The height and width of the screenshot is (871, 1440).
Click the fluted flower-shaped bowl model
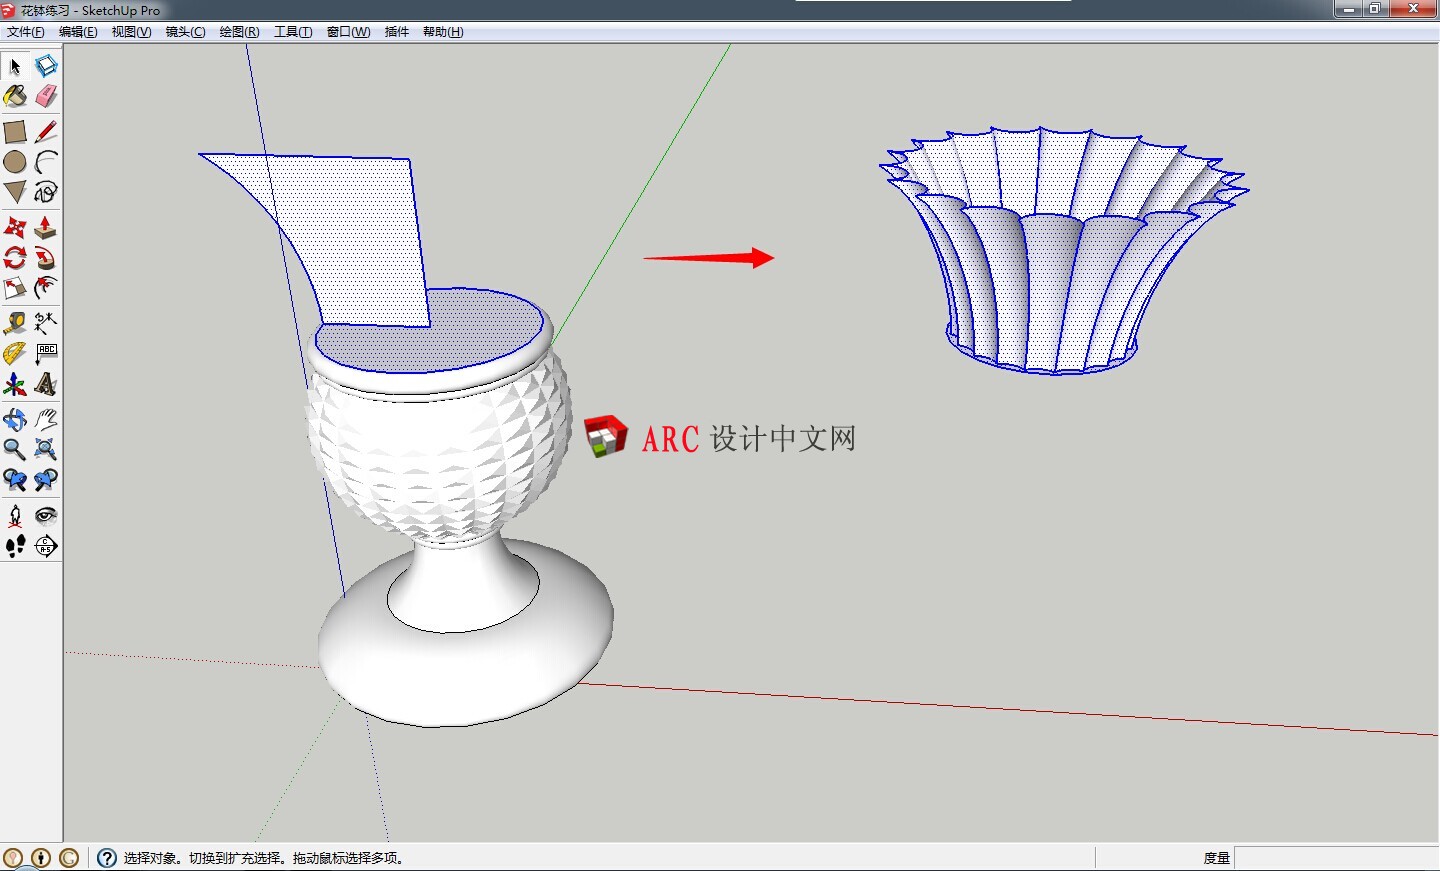click(x=1064, y=250)
